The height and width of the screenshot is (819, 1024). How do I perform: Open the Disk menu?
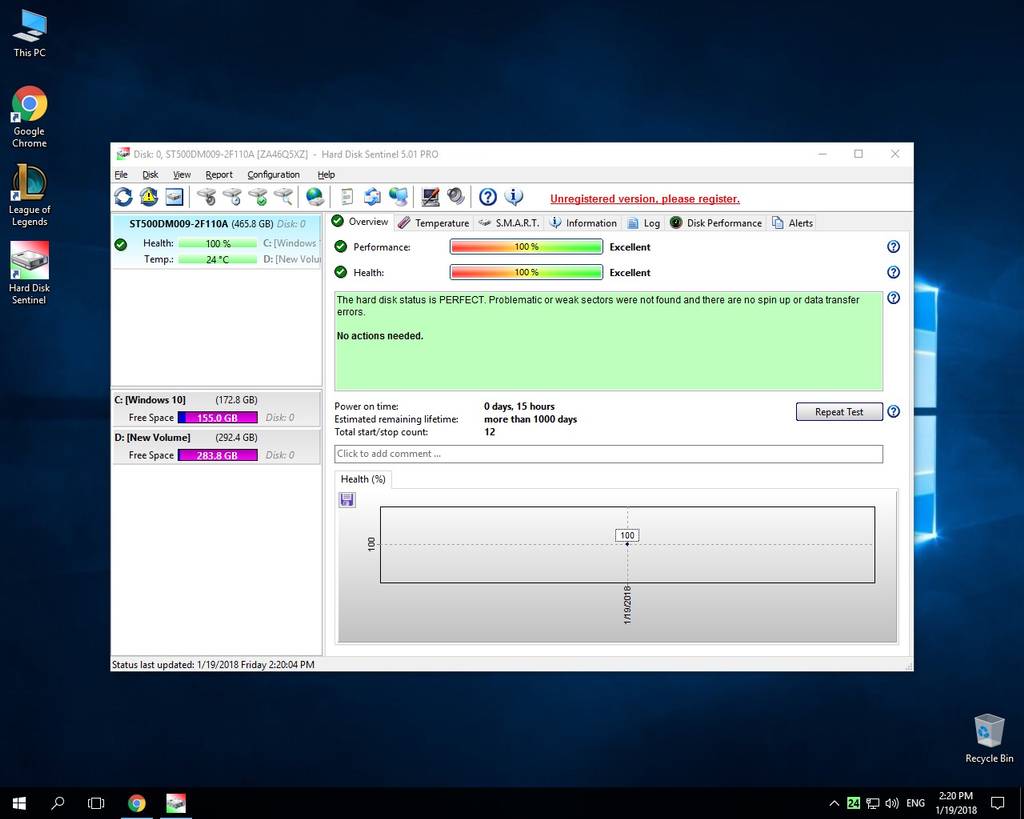[150, 175]
